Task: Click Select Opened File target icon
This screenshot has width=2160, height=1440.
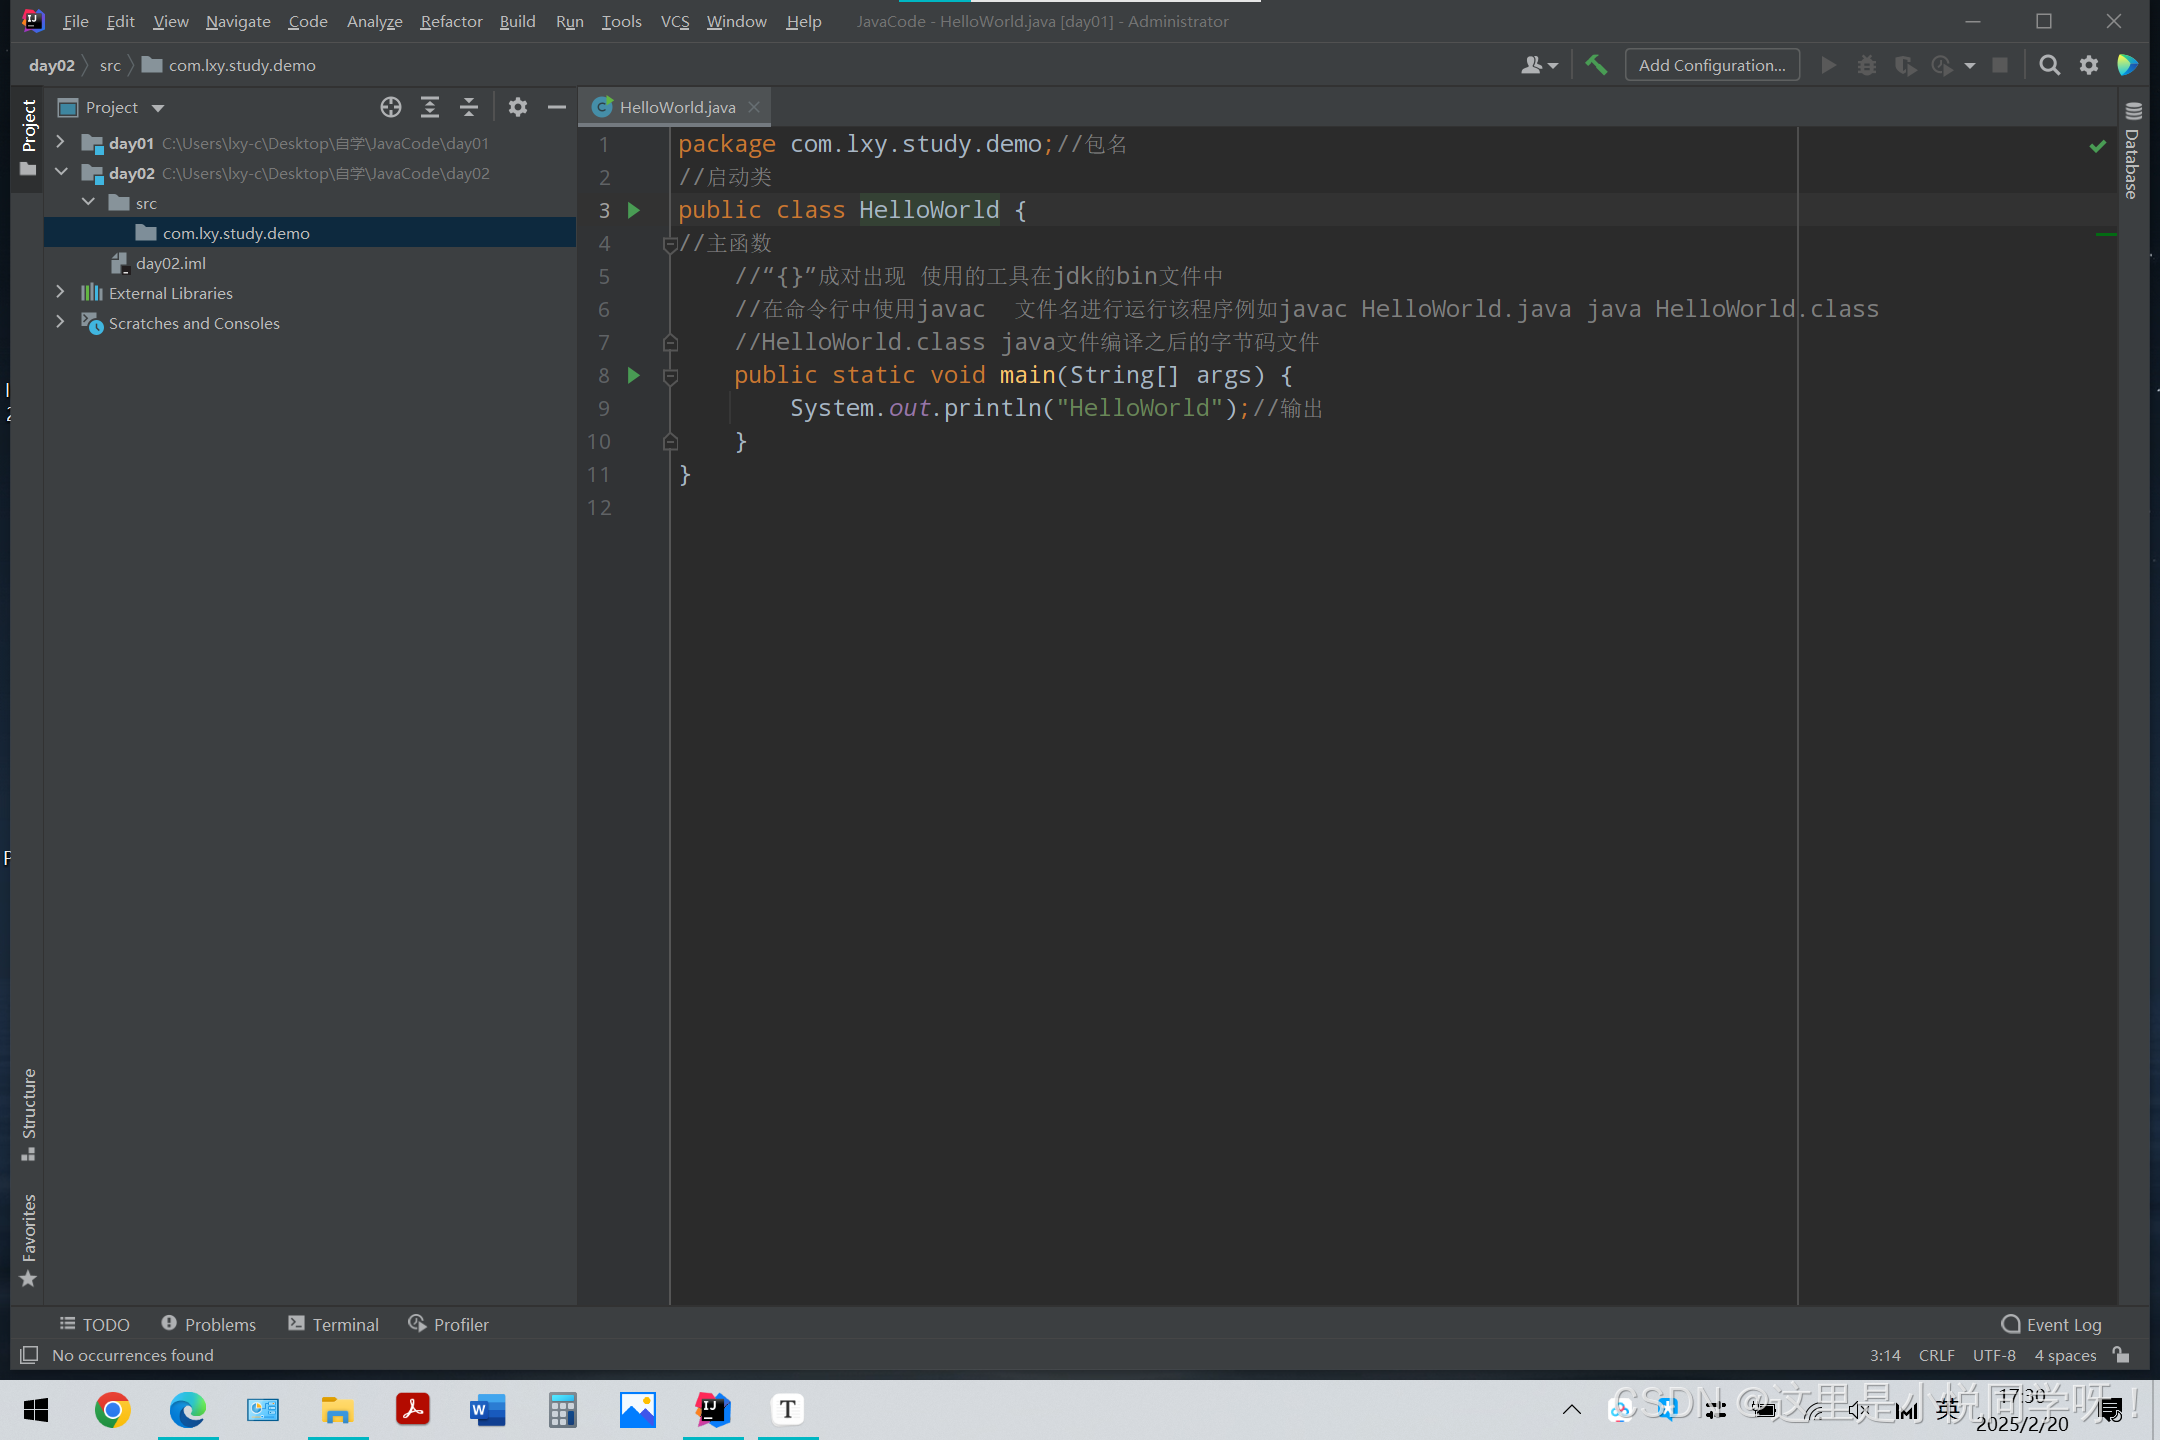Action: point(390,107)
